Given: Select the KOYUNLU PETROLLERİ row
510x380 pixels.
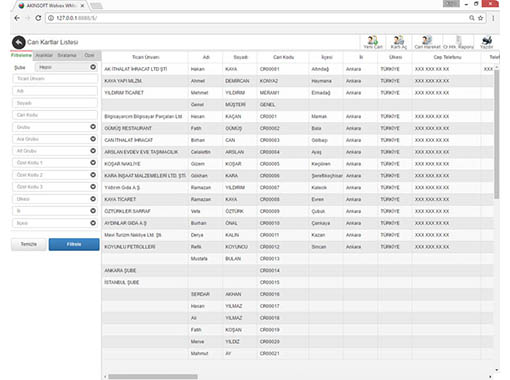Looking at the screenshot, I should [298, 247].
